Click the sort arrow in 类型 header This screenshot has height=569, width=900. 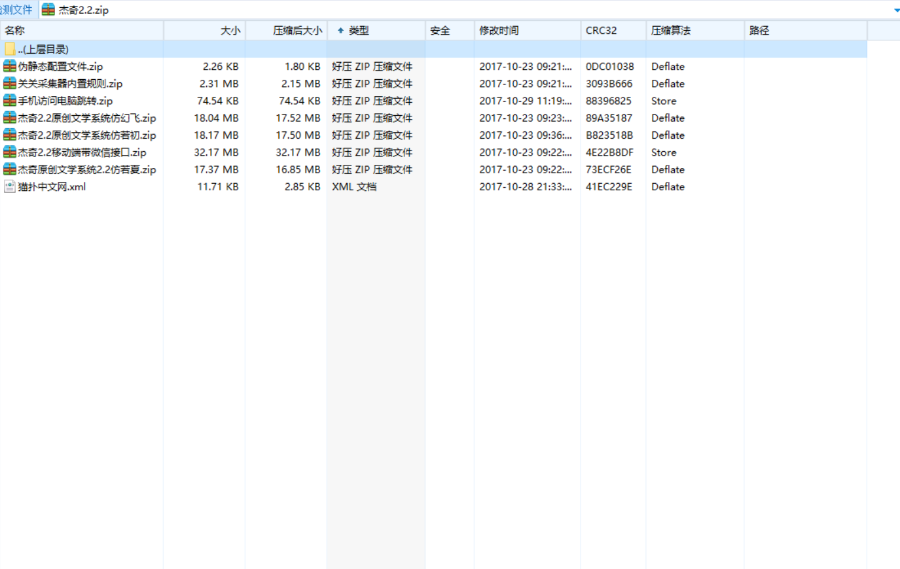click(x=340, y=30)
